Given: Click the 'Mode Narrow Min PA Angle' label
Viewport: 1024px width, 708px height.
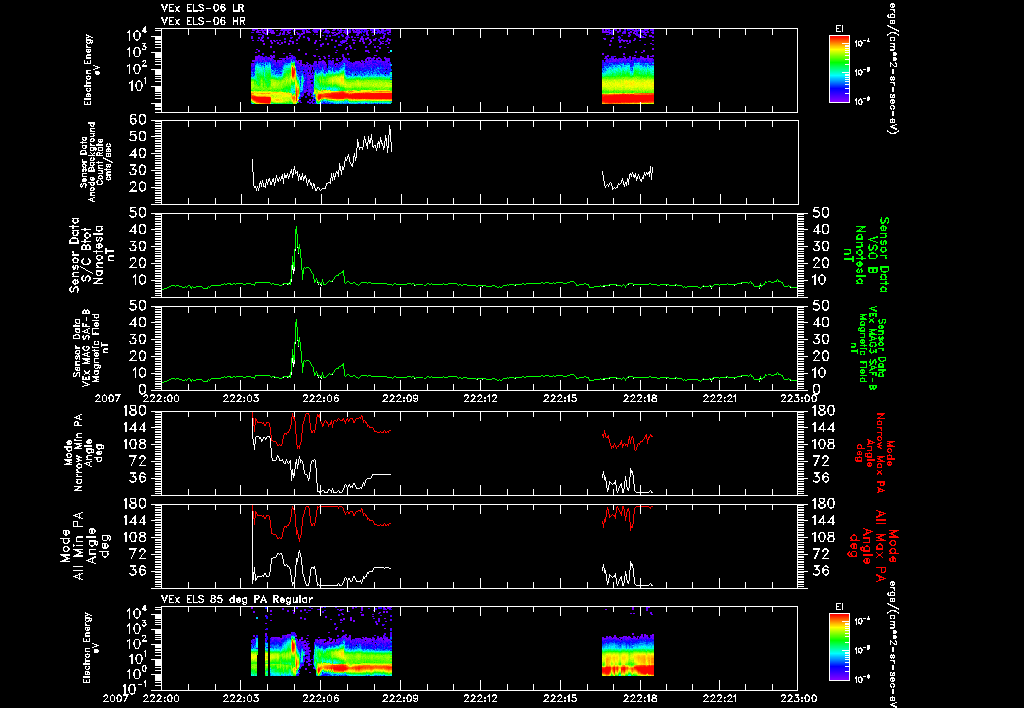Looking at the screenshot, I should [84, 452].
